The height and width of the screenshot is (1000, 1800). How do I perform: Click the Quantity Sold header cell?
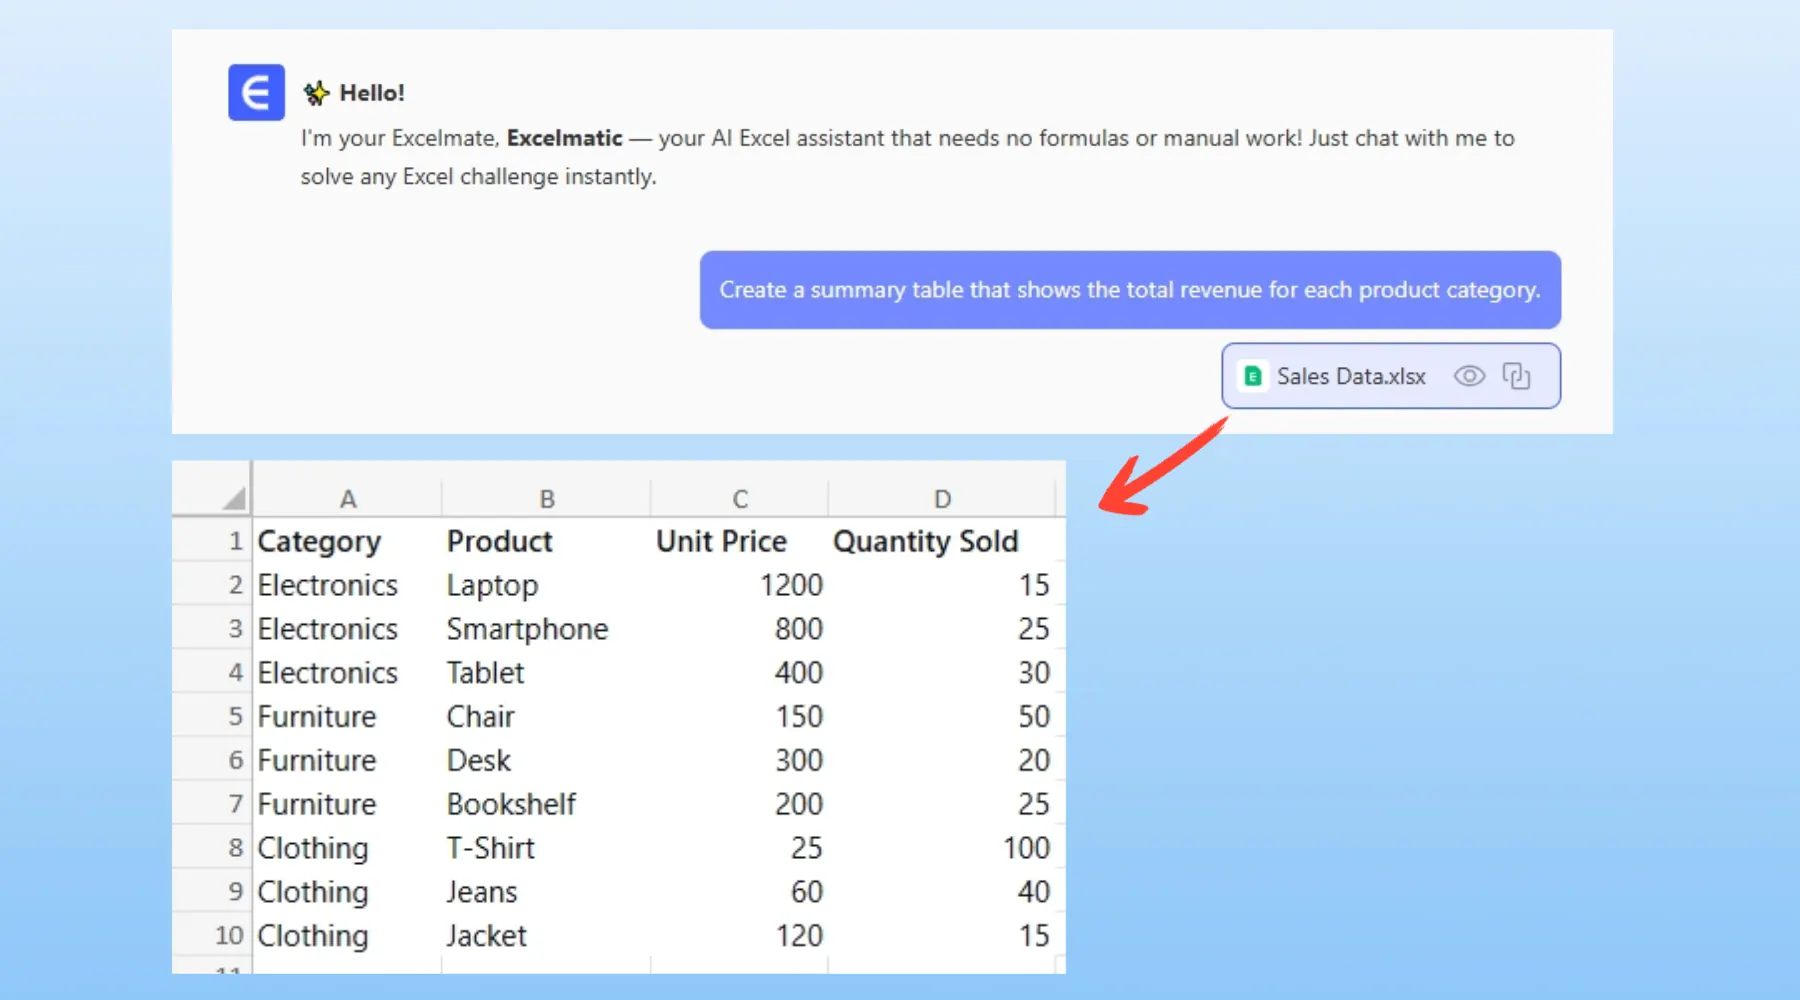click(926, 541)
